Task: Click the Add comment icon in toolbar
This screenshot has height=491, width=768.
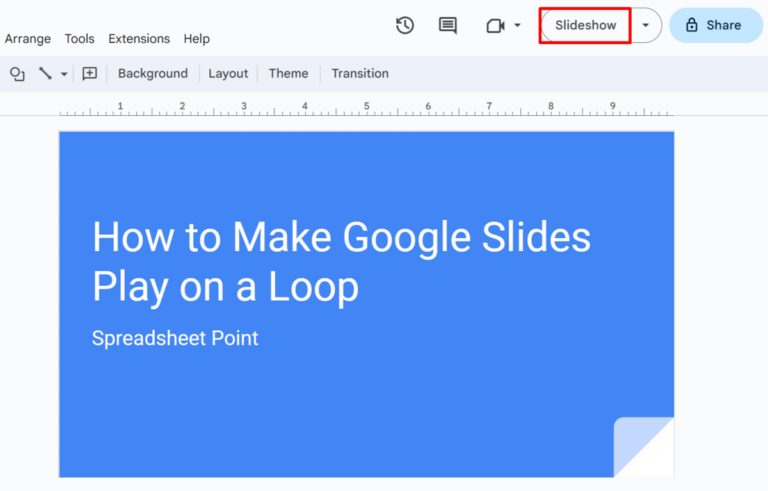Action: (x=89, y=74)
